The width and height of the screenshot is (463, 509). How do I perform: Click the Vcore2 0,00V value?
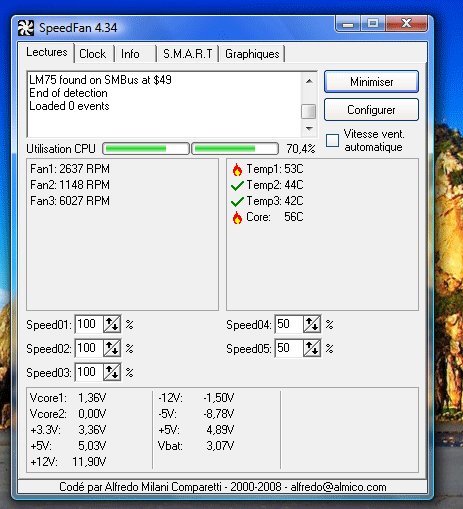pyautogui.click(x=92, y=414)
